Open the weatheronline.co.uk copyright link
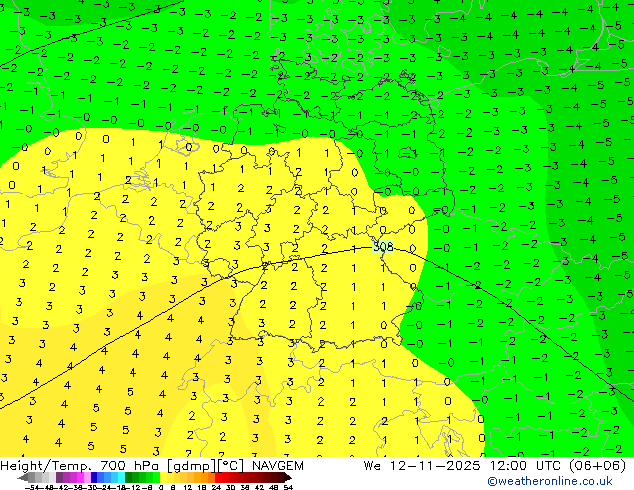The height and width of the screenshot is (490, 634). (550, 481)
